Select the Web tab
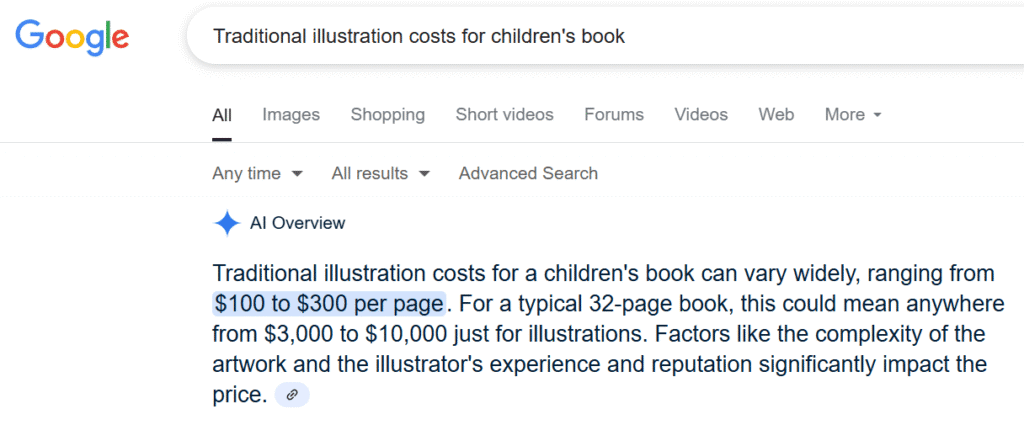Image resolution: width=1024 pixels, height=430 pixels. 776,115
